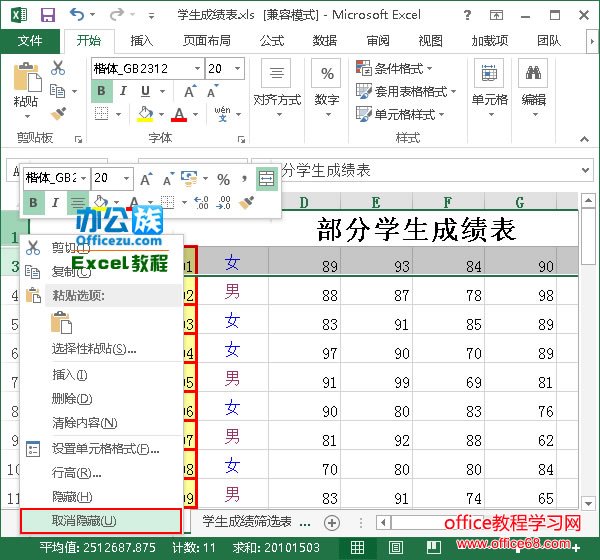
Task: Select 设置单元格格式 in context menu
Action: pyautogui.click(x=105, y=449)
